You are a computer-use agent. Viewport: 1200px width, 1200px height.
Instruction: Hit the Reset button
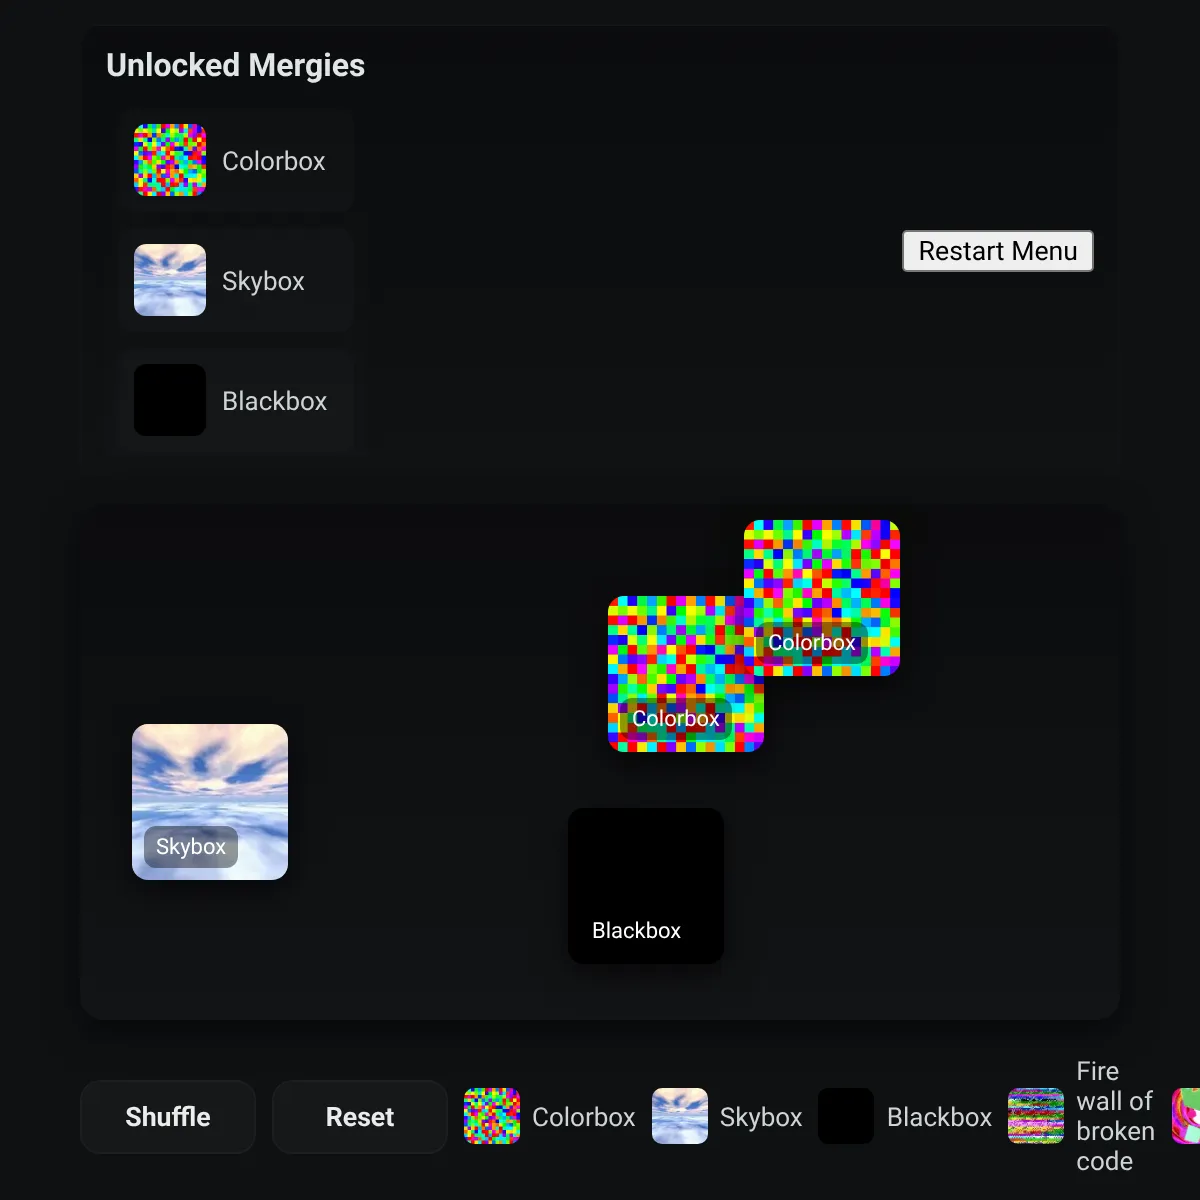360,1117
